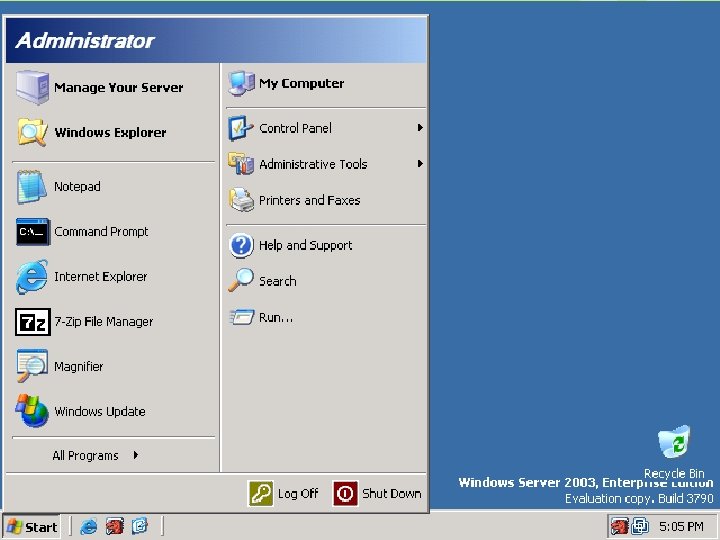This screenshot has height=540, width=720.
Task: Click the Control Panel checkmark icon
Action: pos(241,128)
